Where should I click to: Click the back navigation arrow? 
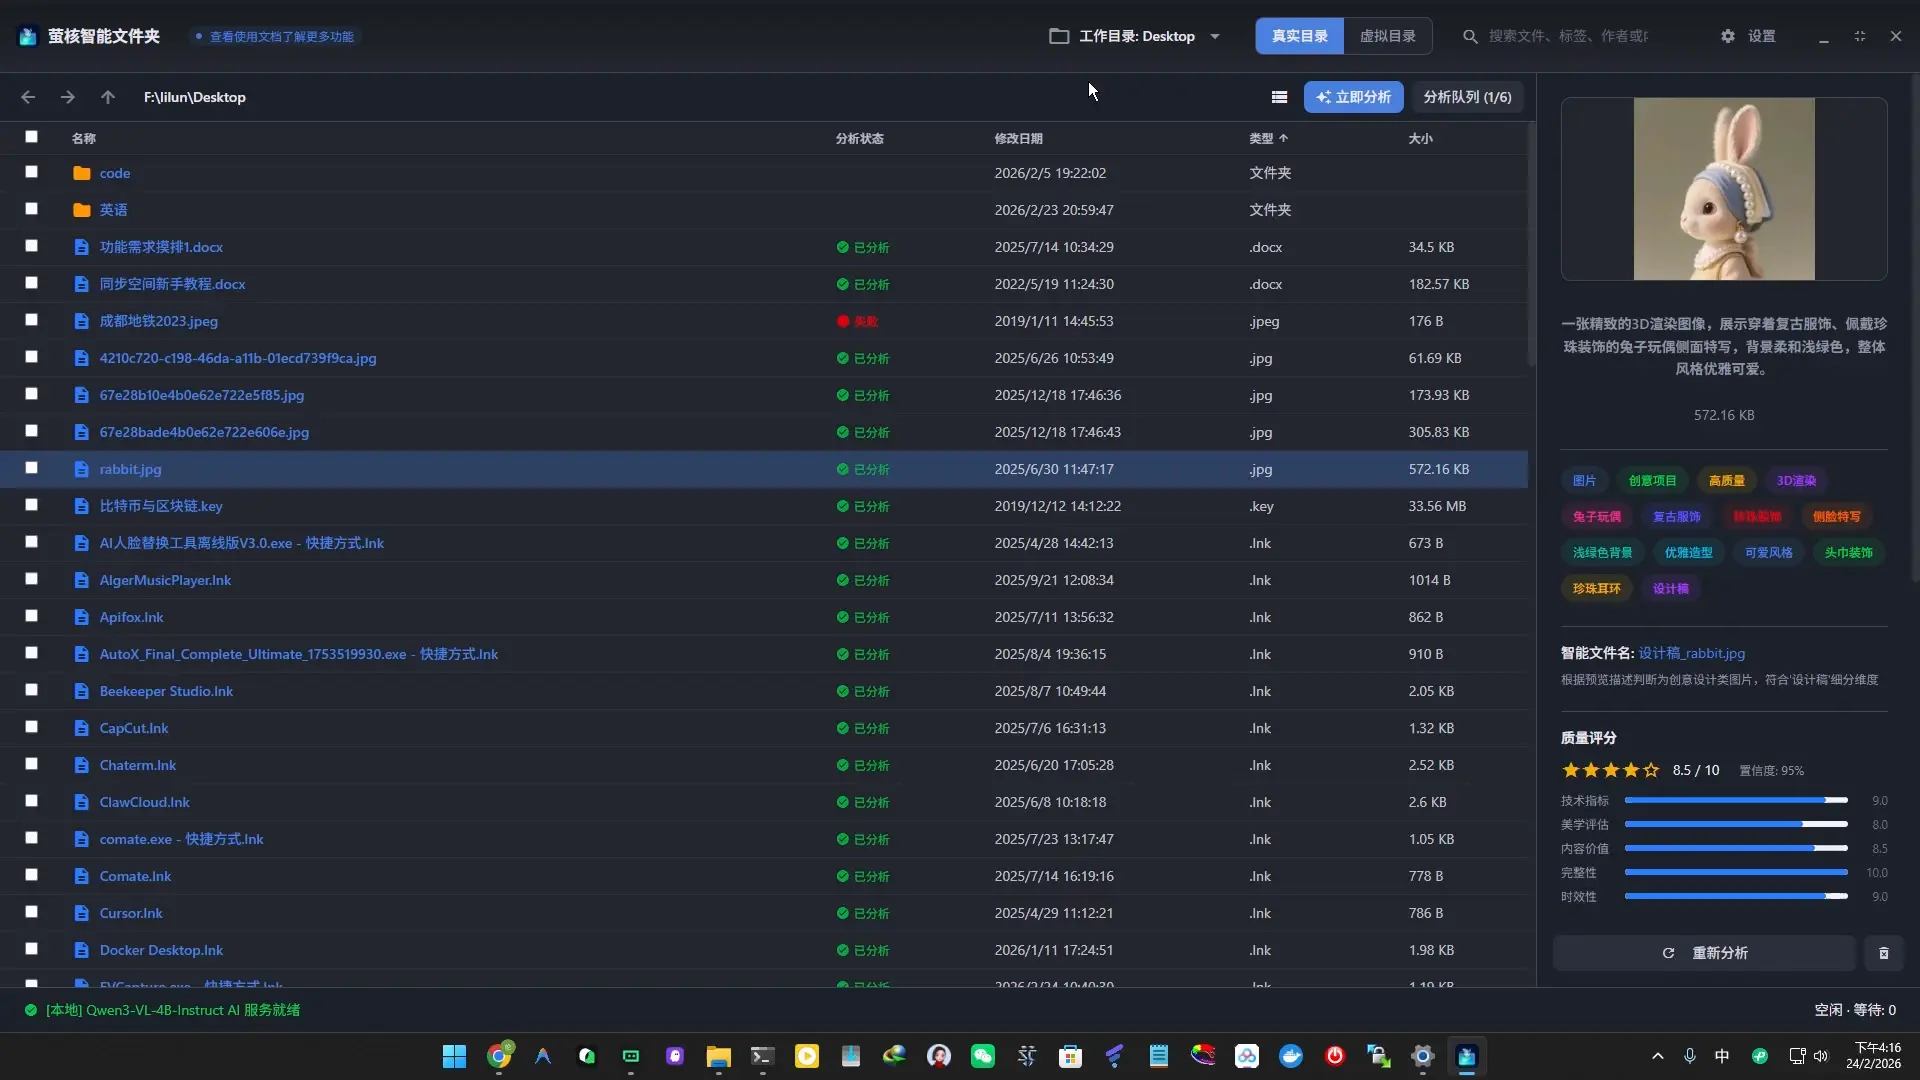tap(28, 97)
